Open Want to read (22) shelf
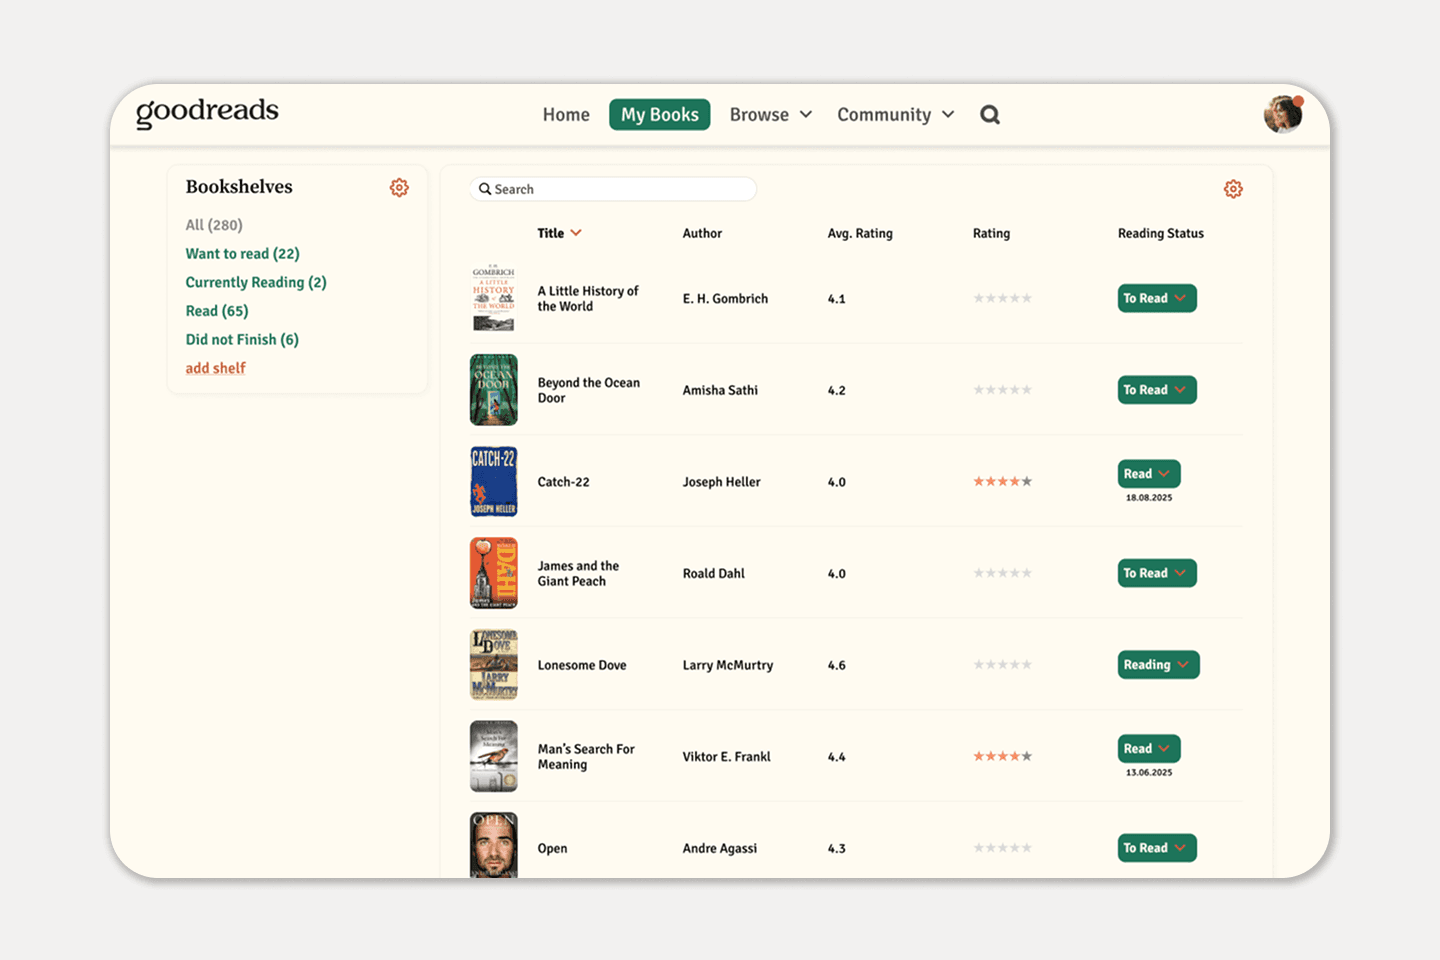This screenshot has width=1440, height=960. (243, 254)
